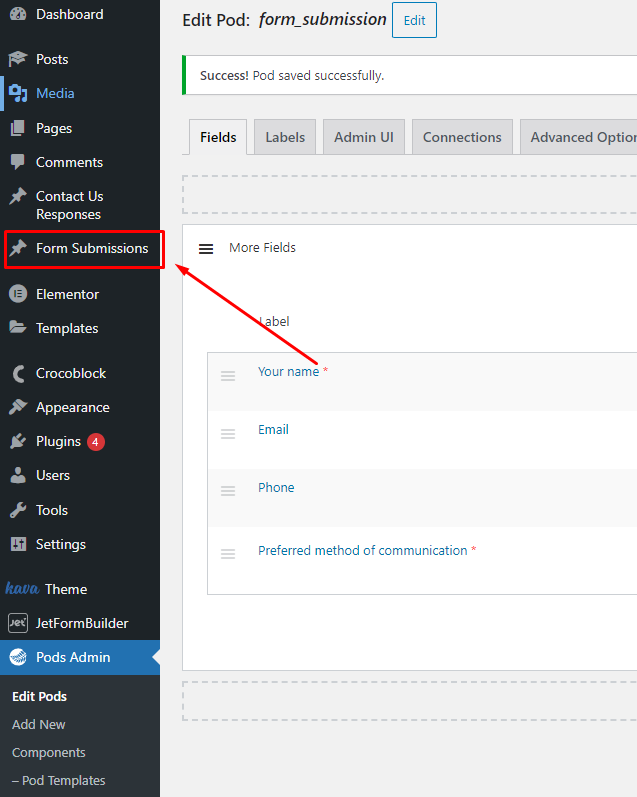Click the Email field drag handle
637x797 pixels.
coord(228,434)
